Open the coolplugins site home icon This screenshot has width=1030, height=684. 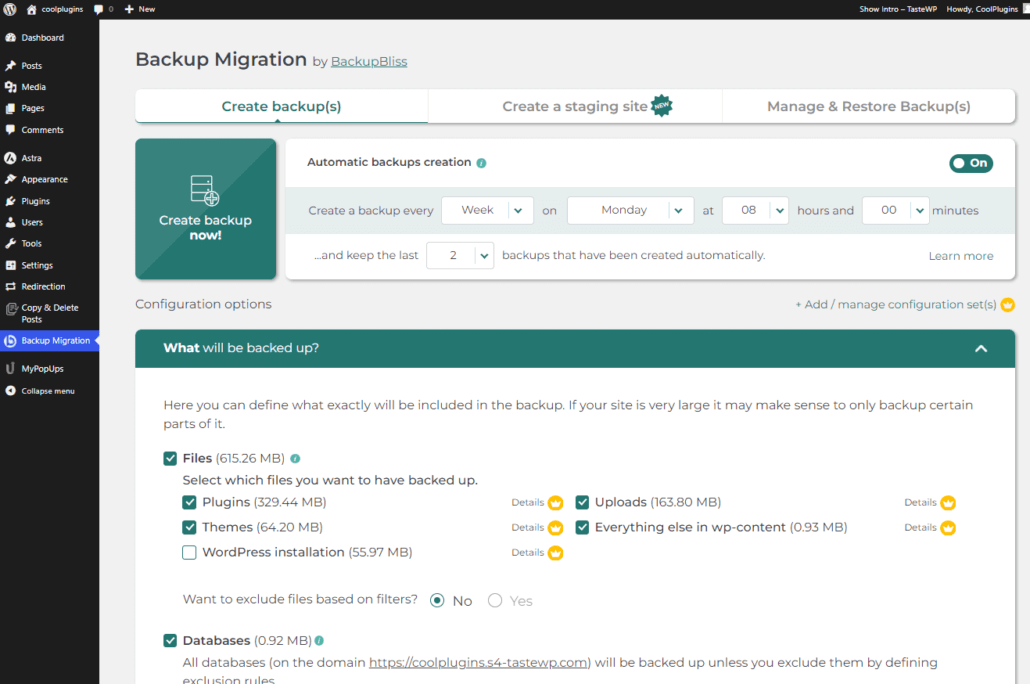(31, 9)
